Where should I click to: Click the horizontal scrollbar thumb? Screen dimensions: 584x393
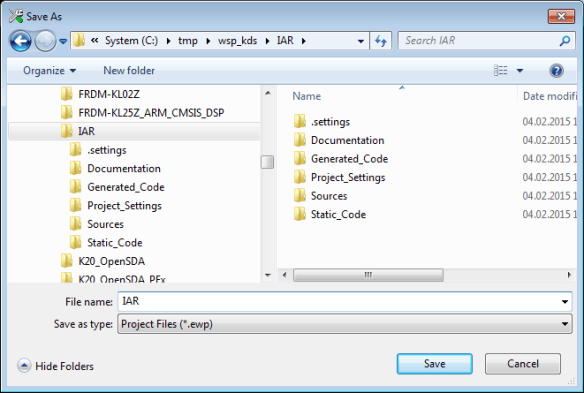[368, 275]
